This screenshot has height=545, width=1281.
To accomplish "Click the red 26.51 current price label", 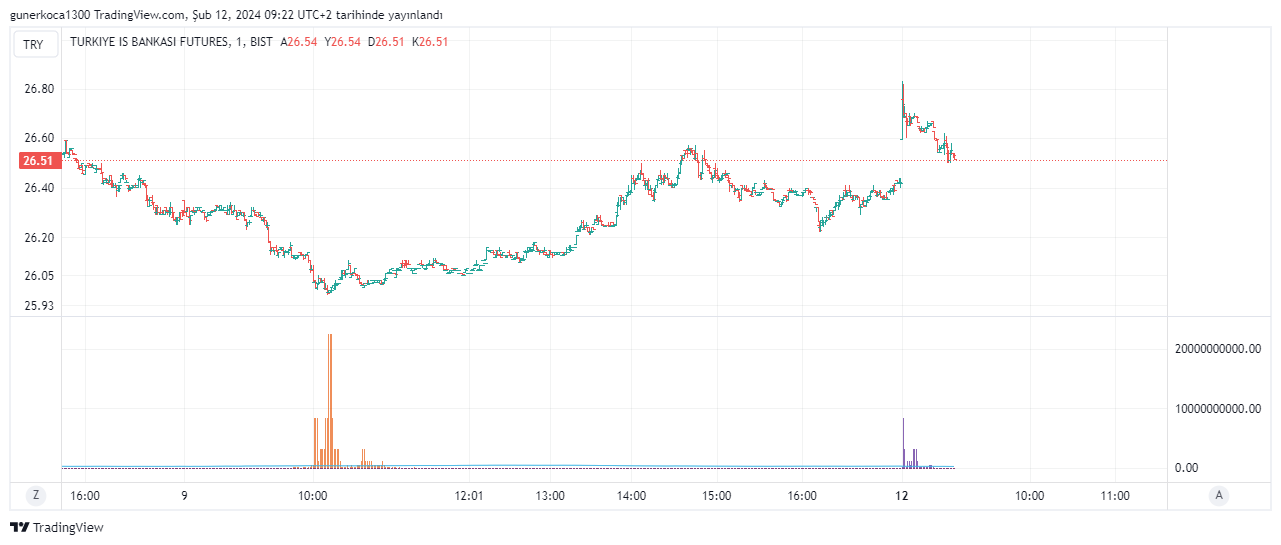I will tap(38, 161).
